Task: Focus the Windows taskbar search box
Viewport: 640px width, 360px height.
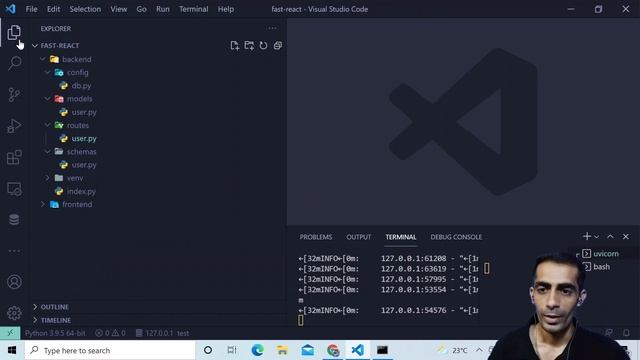Action: point(110,350)
